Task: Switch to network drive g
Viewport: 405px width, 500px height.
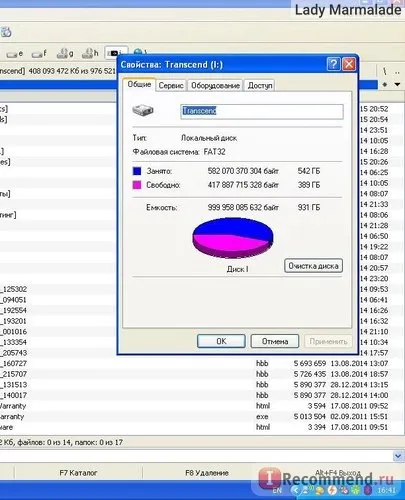Action: coord(65,53)
